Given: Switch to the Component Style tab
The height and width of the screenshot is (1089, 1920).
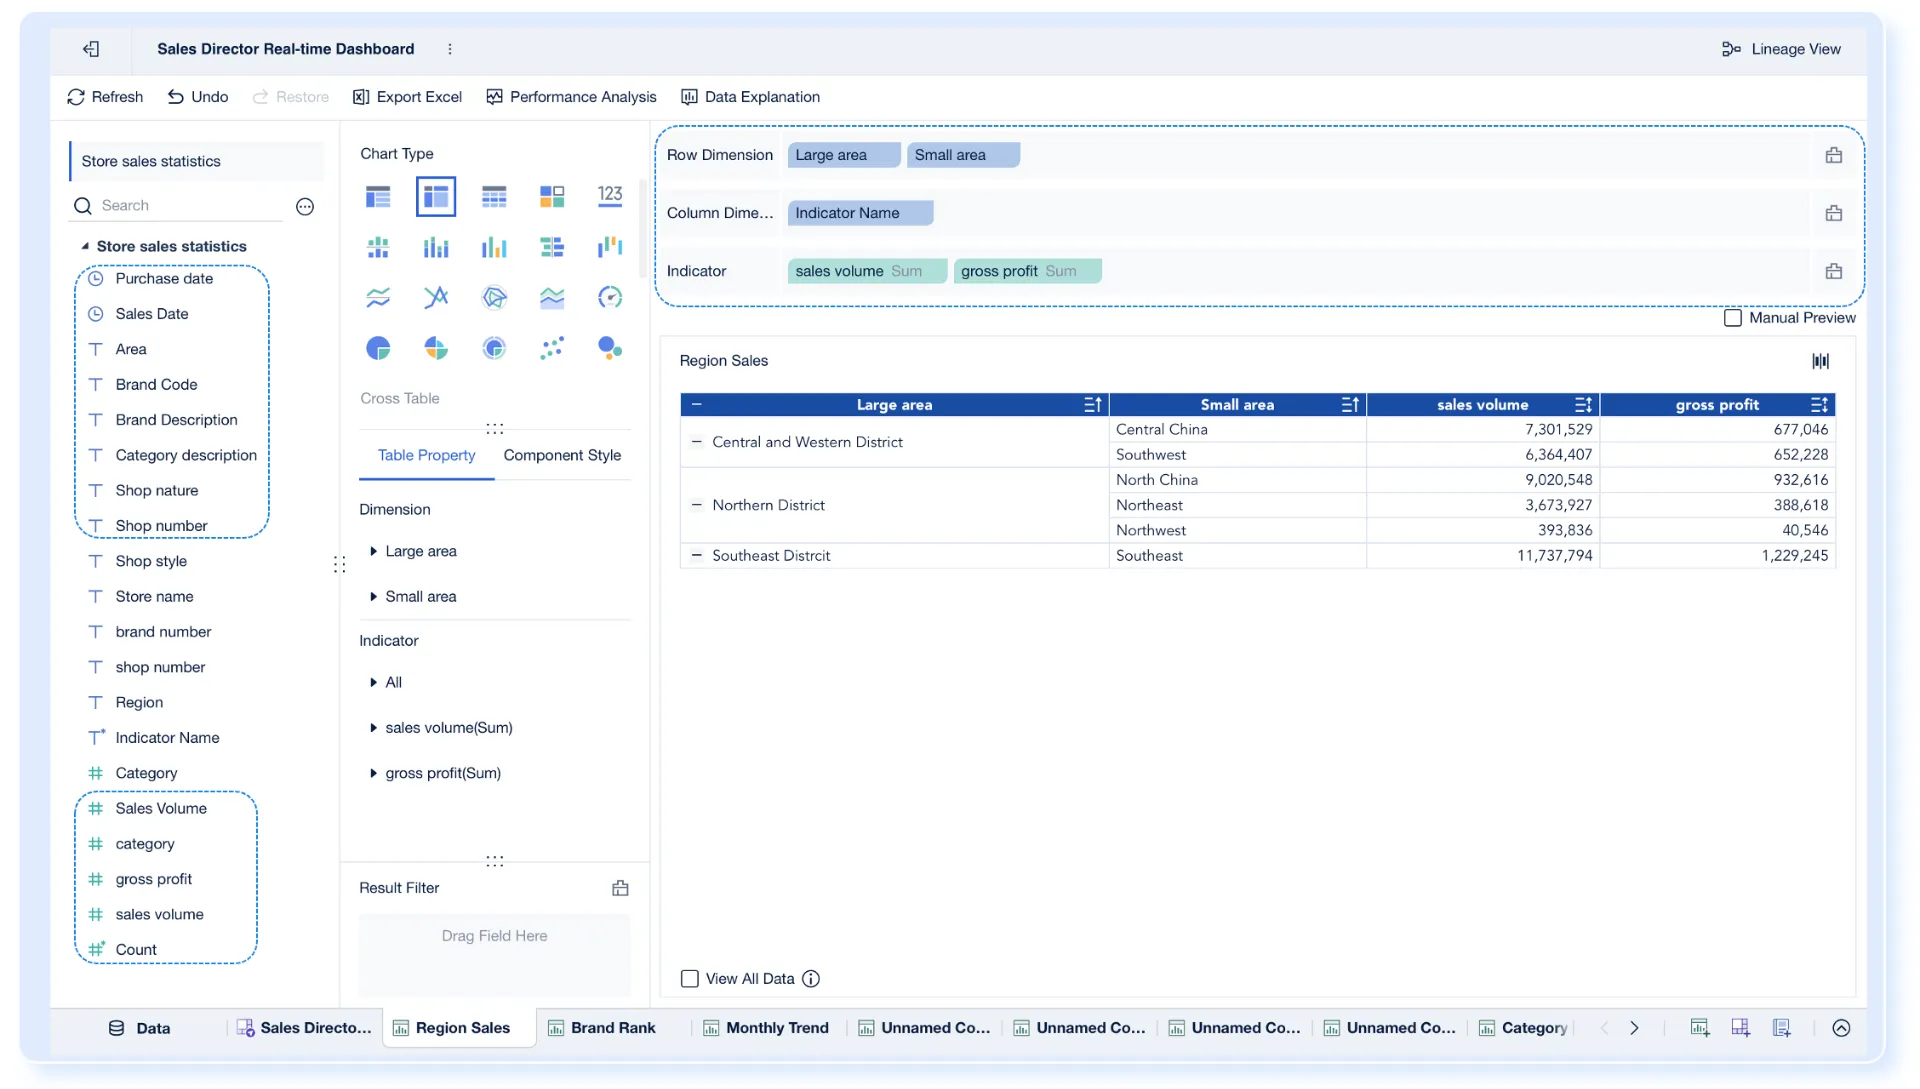Looking at the screenshot, I should tap(562, 455).
